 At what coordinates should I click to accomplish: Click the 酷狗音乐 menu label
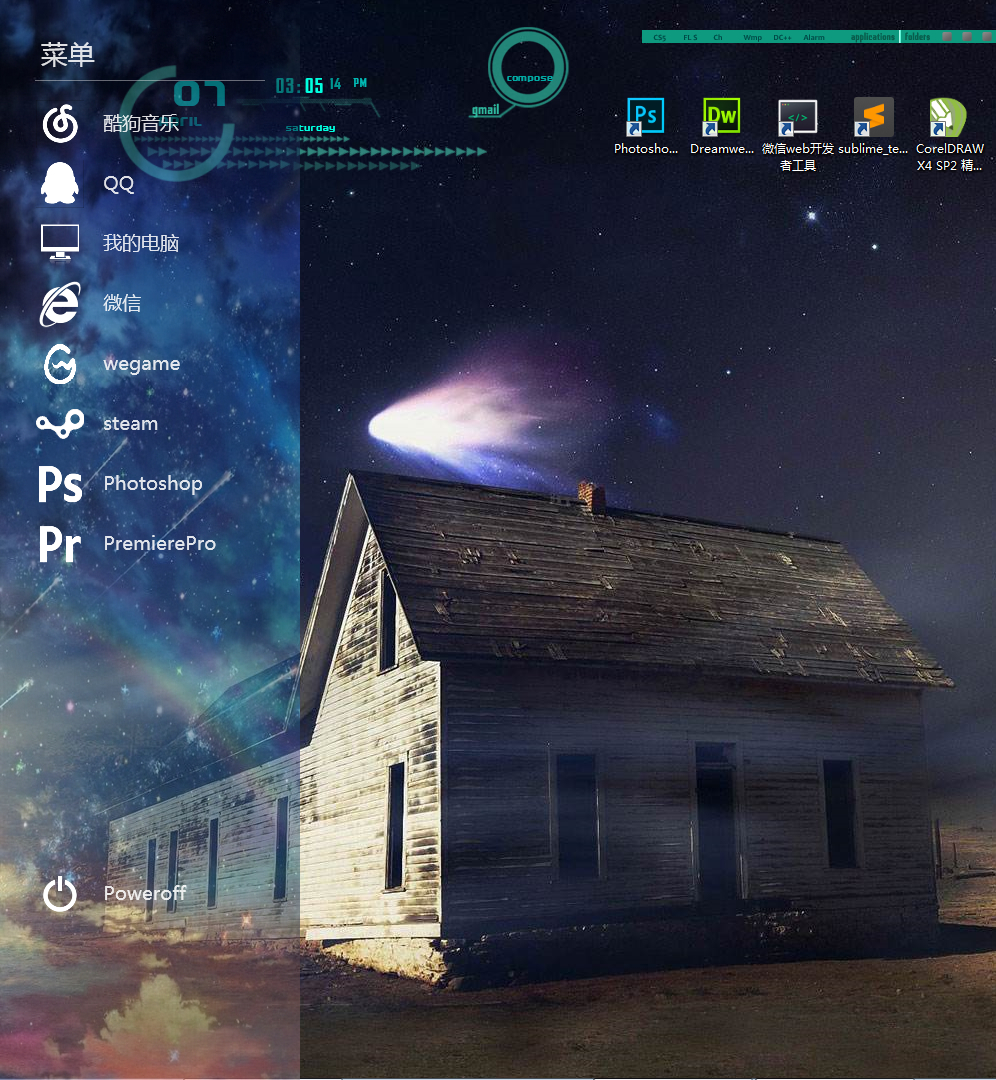(141, 124)
